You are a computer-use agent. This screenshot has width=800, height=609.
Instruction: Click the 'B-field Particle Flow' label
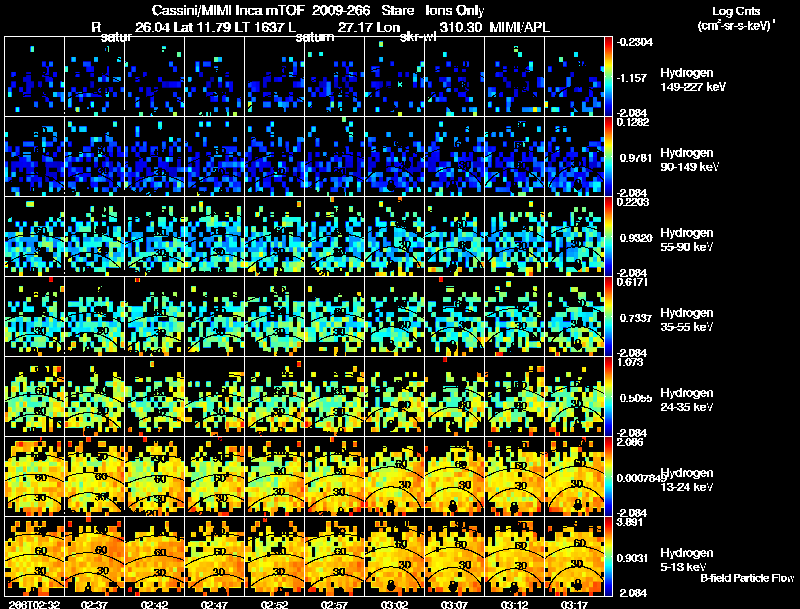tap(747, 578)
